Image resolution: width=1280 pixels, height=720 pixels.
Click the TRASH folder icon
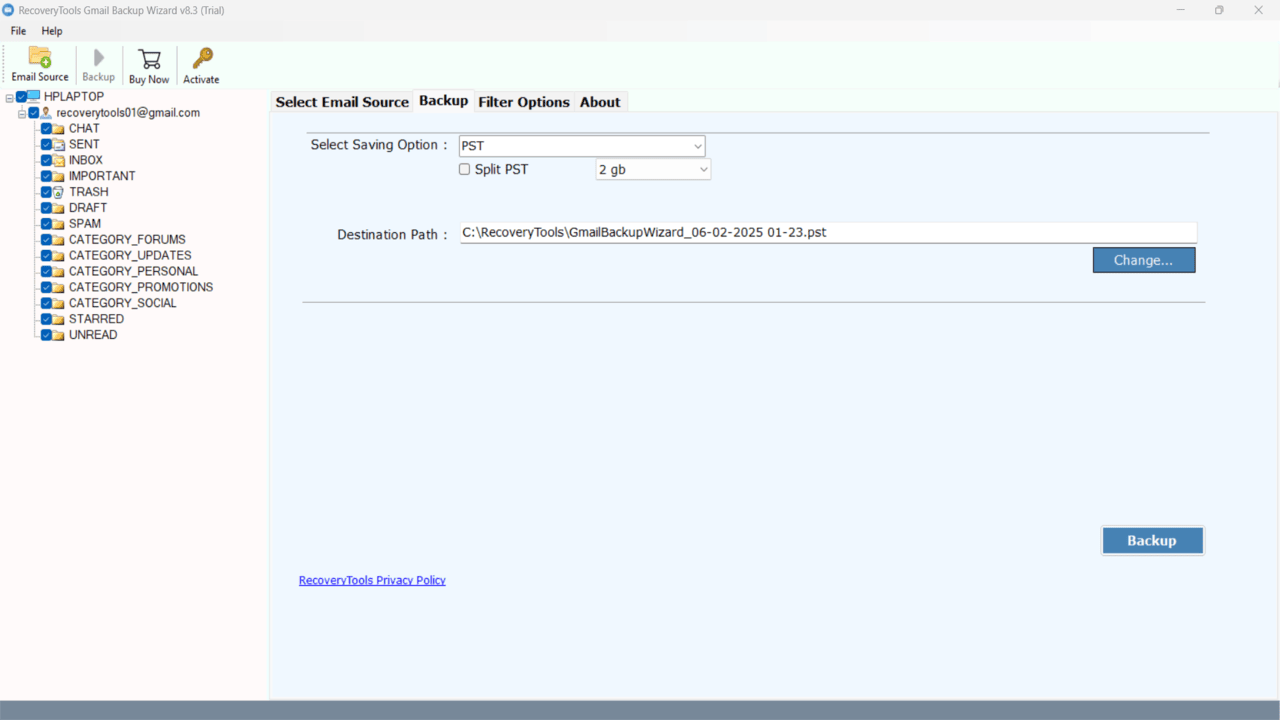click(59, 192)
